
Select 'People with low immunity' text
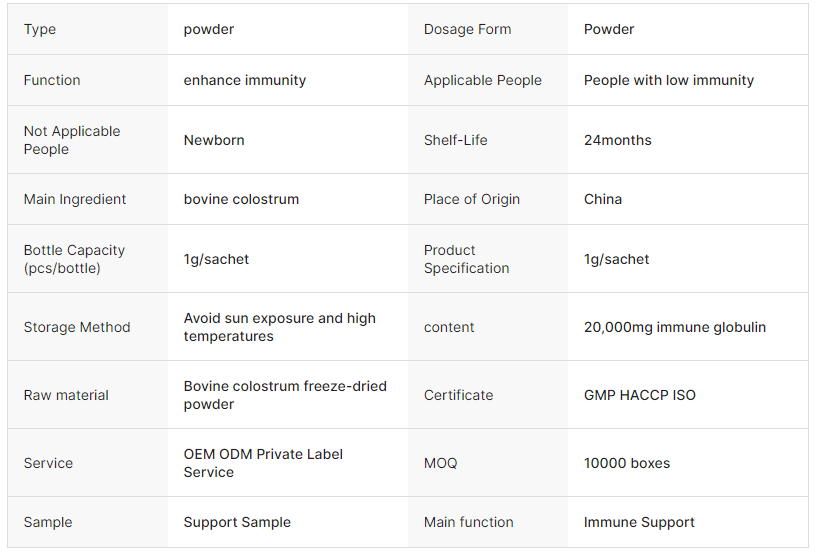pos(669,80)
